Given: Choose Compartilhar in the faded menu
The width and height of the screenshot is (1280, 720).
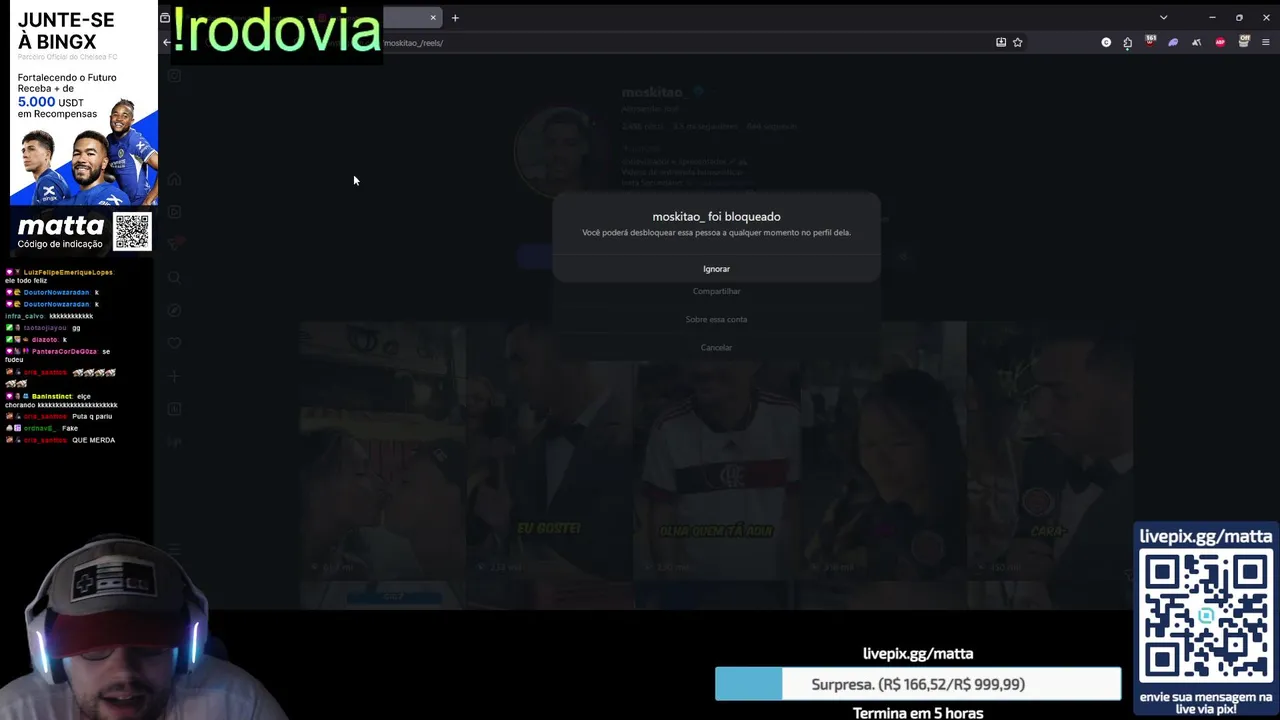Looking at the screenshot, I should coord(716,291).
